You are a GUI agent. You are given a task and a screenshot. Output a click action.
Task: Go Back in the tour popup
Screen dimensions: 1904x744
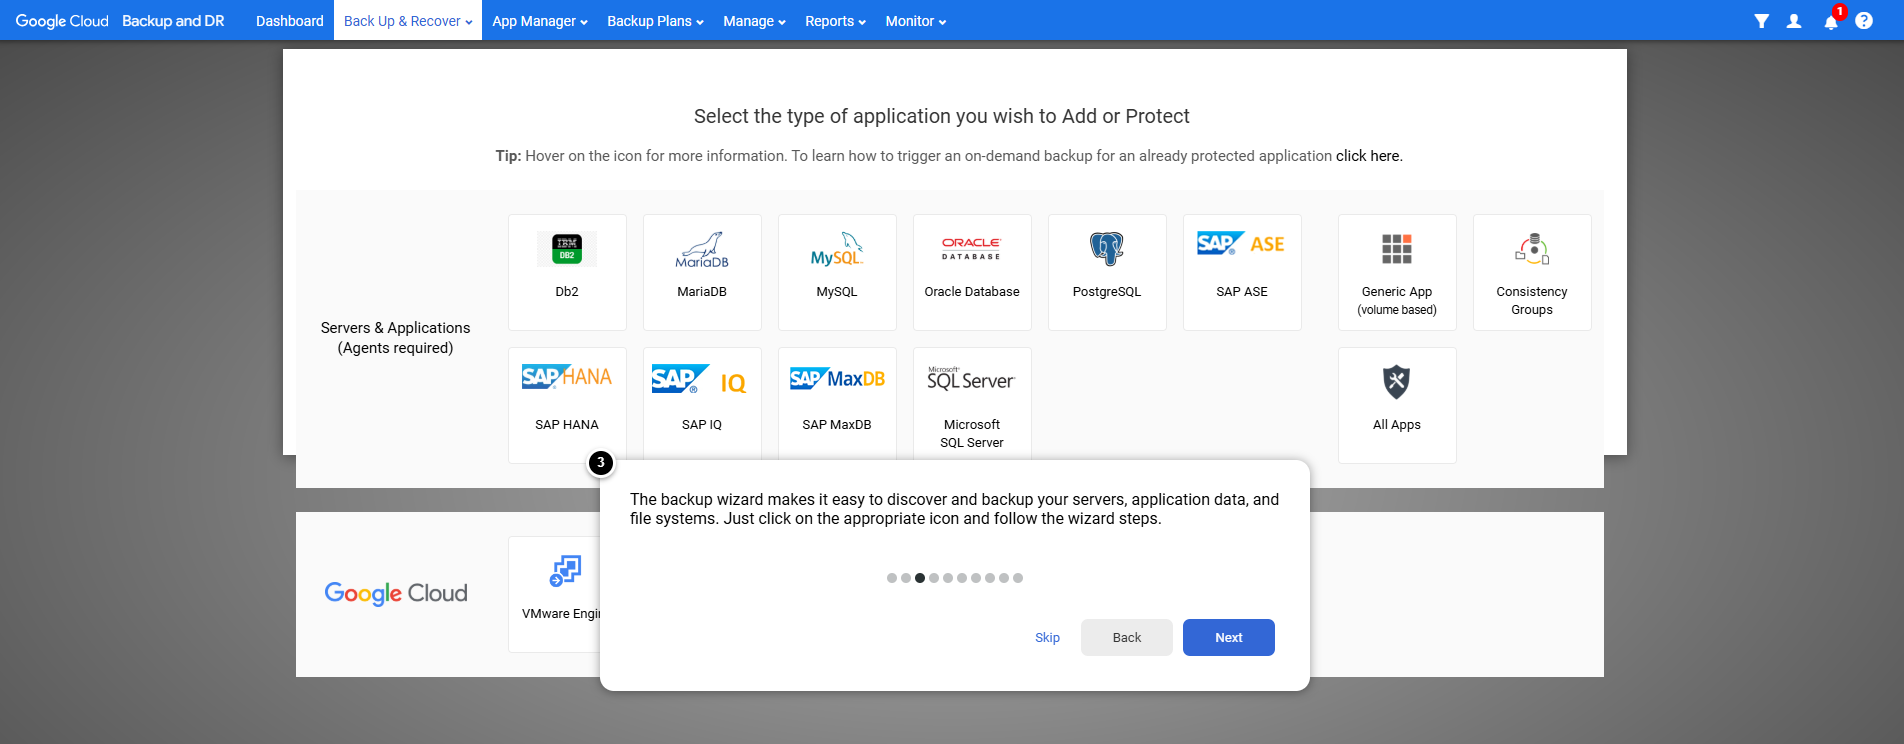(1127, 638)
